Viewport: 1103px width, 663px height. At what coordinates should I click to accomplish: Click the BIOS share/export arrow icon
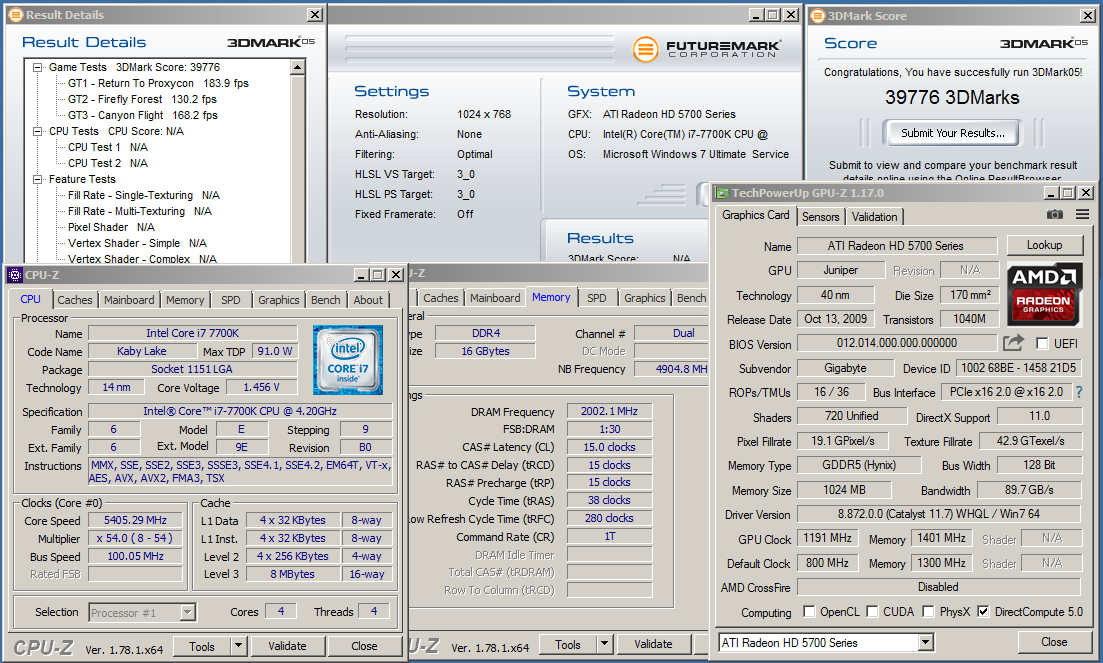1014,343
